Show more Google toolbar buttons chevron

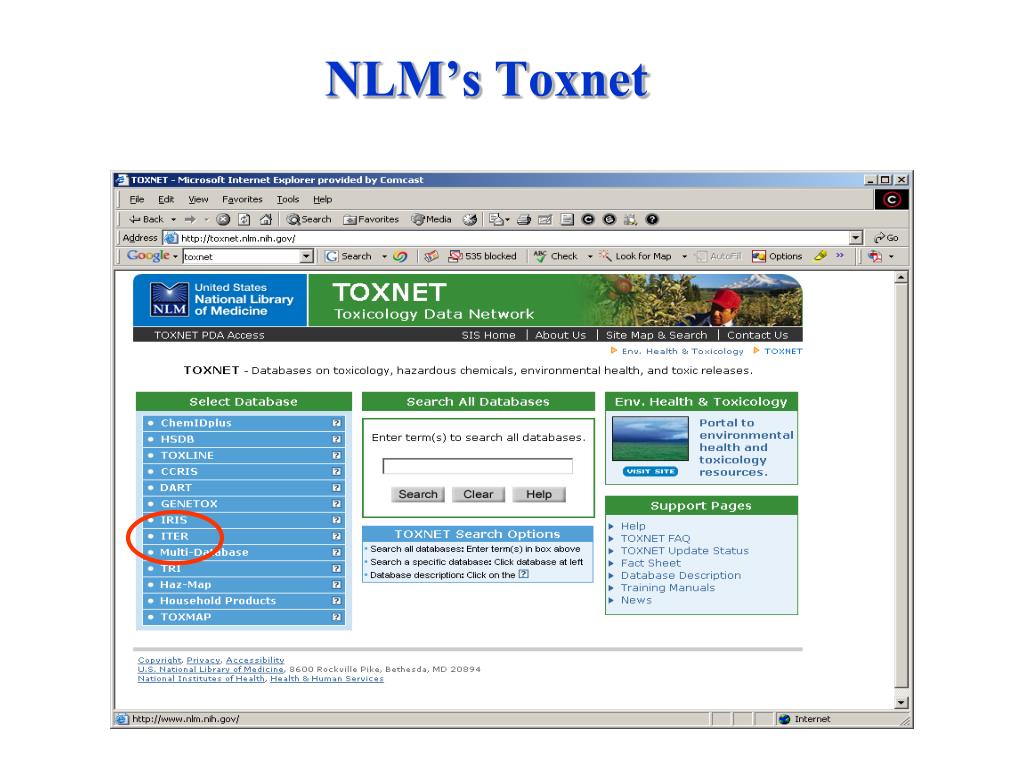(840, 255)
